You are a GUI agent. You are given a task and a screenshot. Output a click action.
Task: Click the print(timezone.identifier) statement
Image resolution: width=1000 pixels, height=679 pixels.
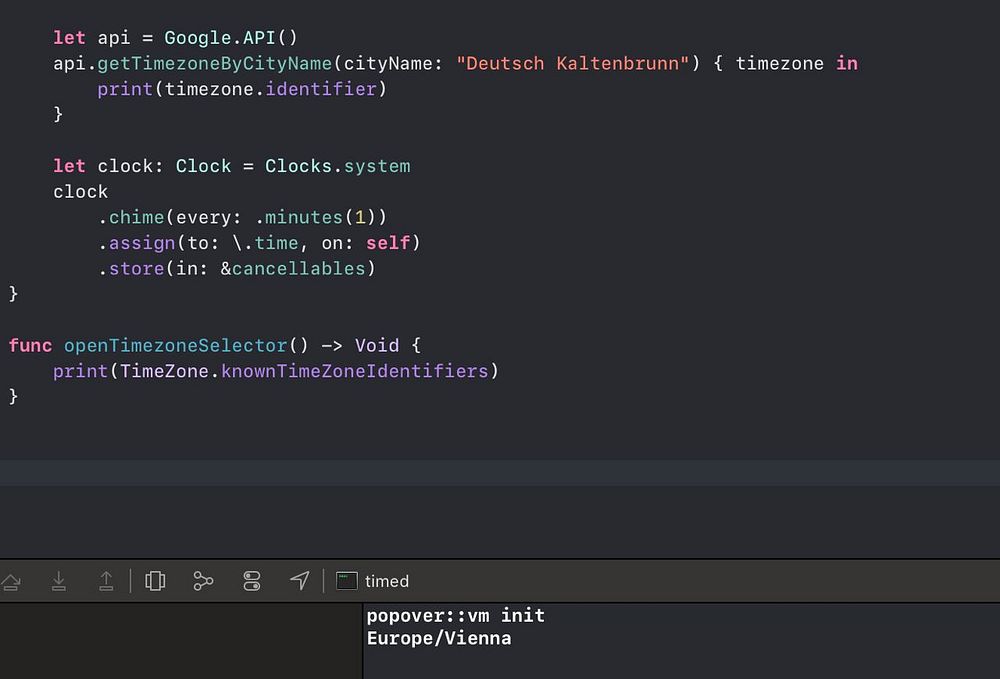coord(242,89)
